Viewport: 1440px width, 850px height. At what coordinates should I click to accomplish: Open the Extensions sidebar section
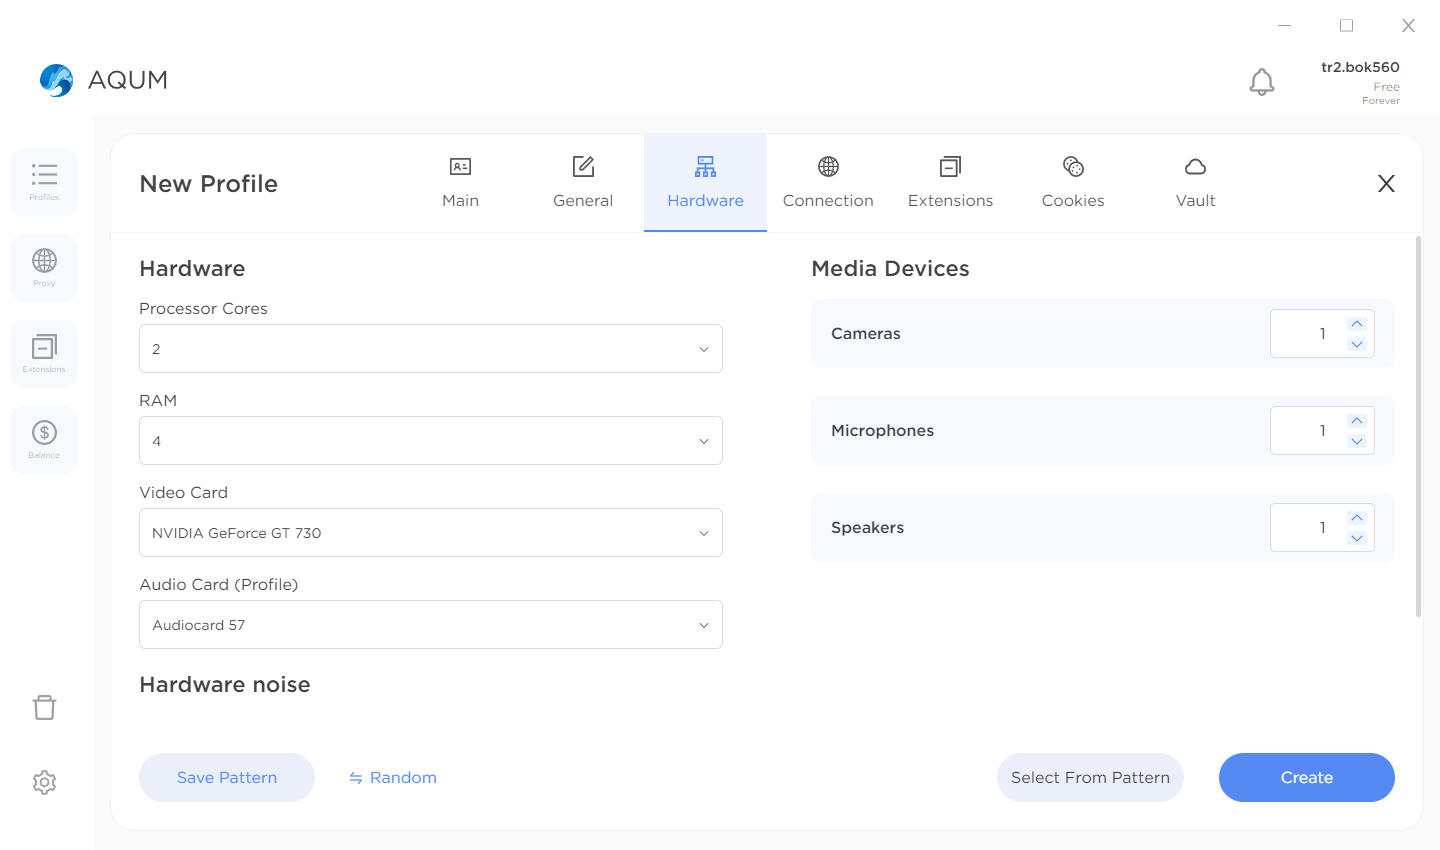[44, 354]
